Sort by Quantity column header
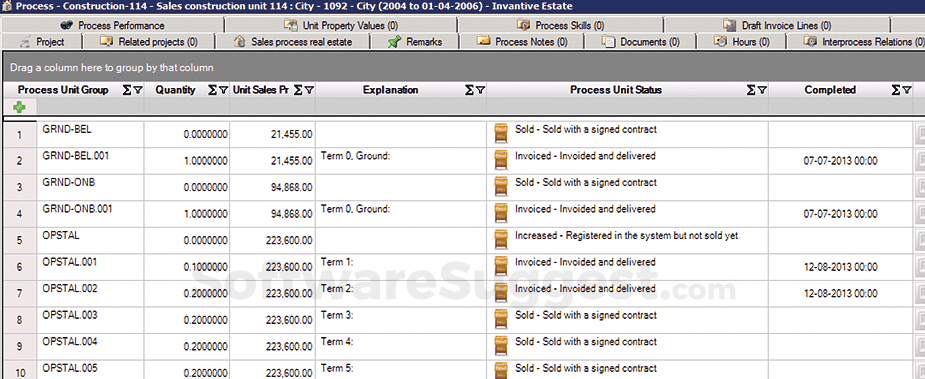Screen dimensions: 925x379 click(175, 90)
